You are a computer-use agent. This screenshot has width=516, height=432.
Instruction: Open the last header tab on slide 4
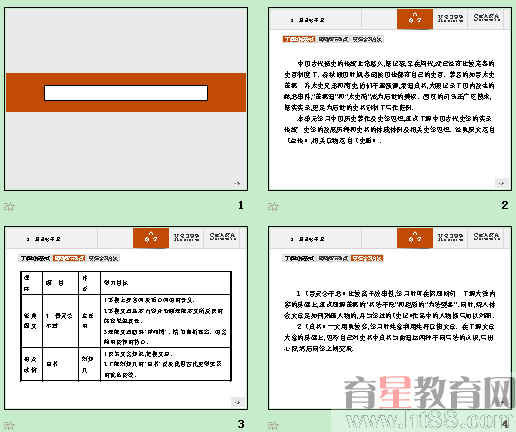[x=487, y=237]
